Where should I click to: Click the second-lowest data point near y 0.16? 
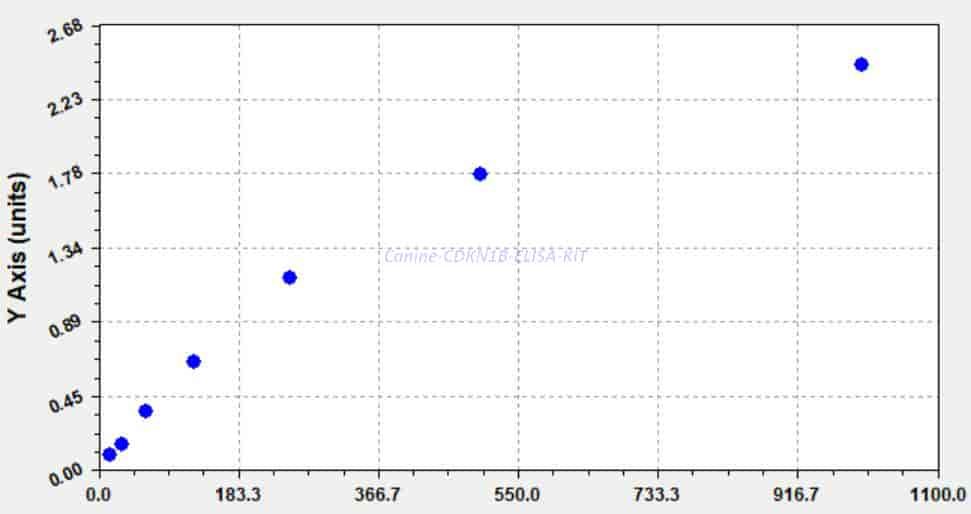click(121, 444)
